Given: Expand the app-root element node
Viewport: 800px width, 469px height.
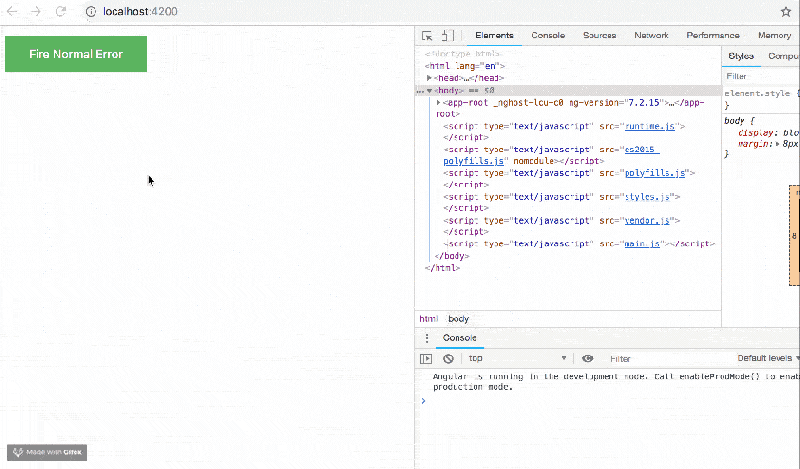Looking at the screenshot, I should coord(438,103).
